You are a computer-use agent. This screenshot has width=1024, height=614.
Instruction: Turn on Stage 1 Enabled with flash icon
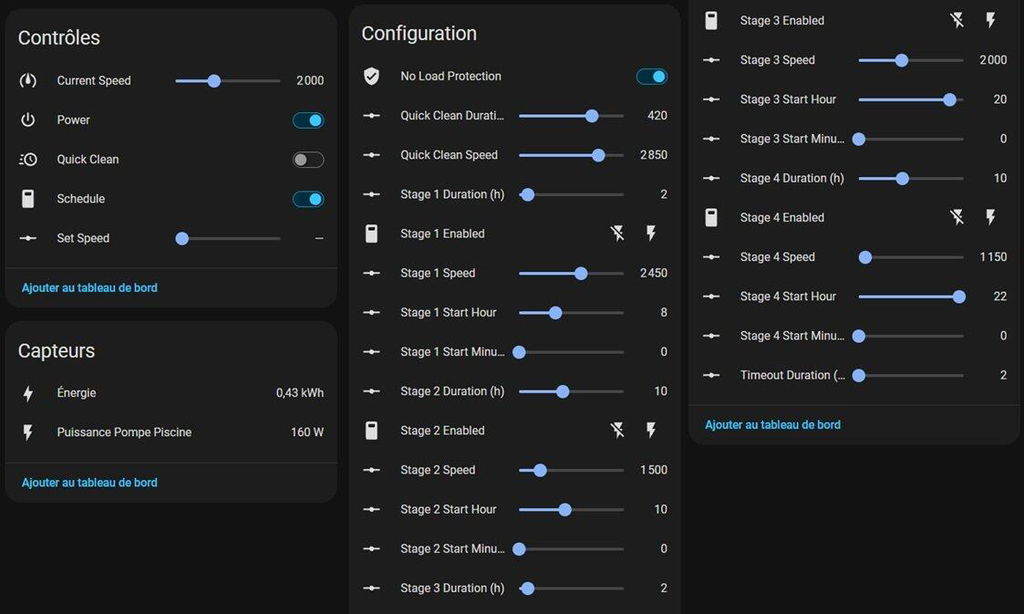point(651,233)
